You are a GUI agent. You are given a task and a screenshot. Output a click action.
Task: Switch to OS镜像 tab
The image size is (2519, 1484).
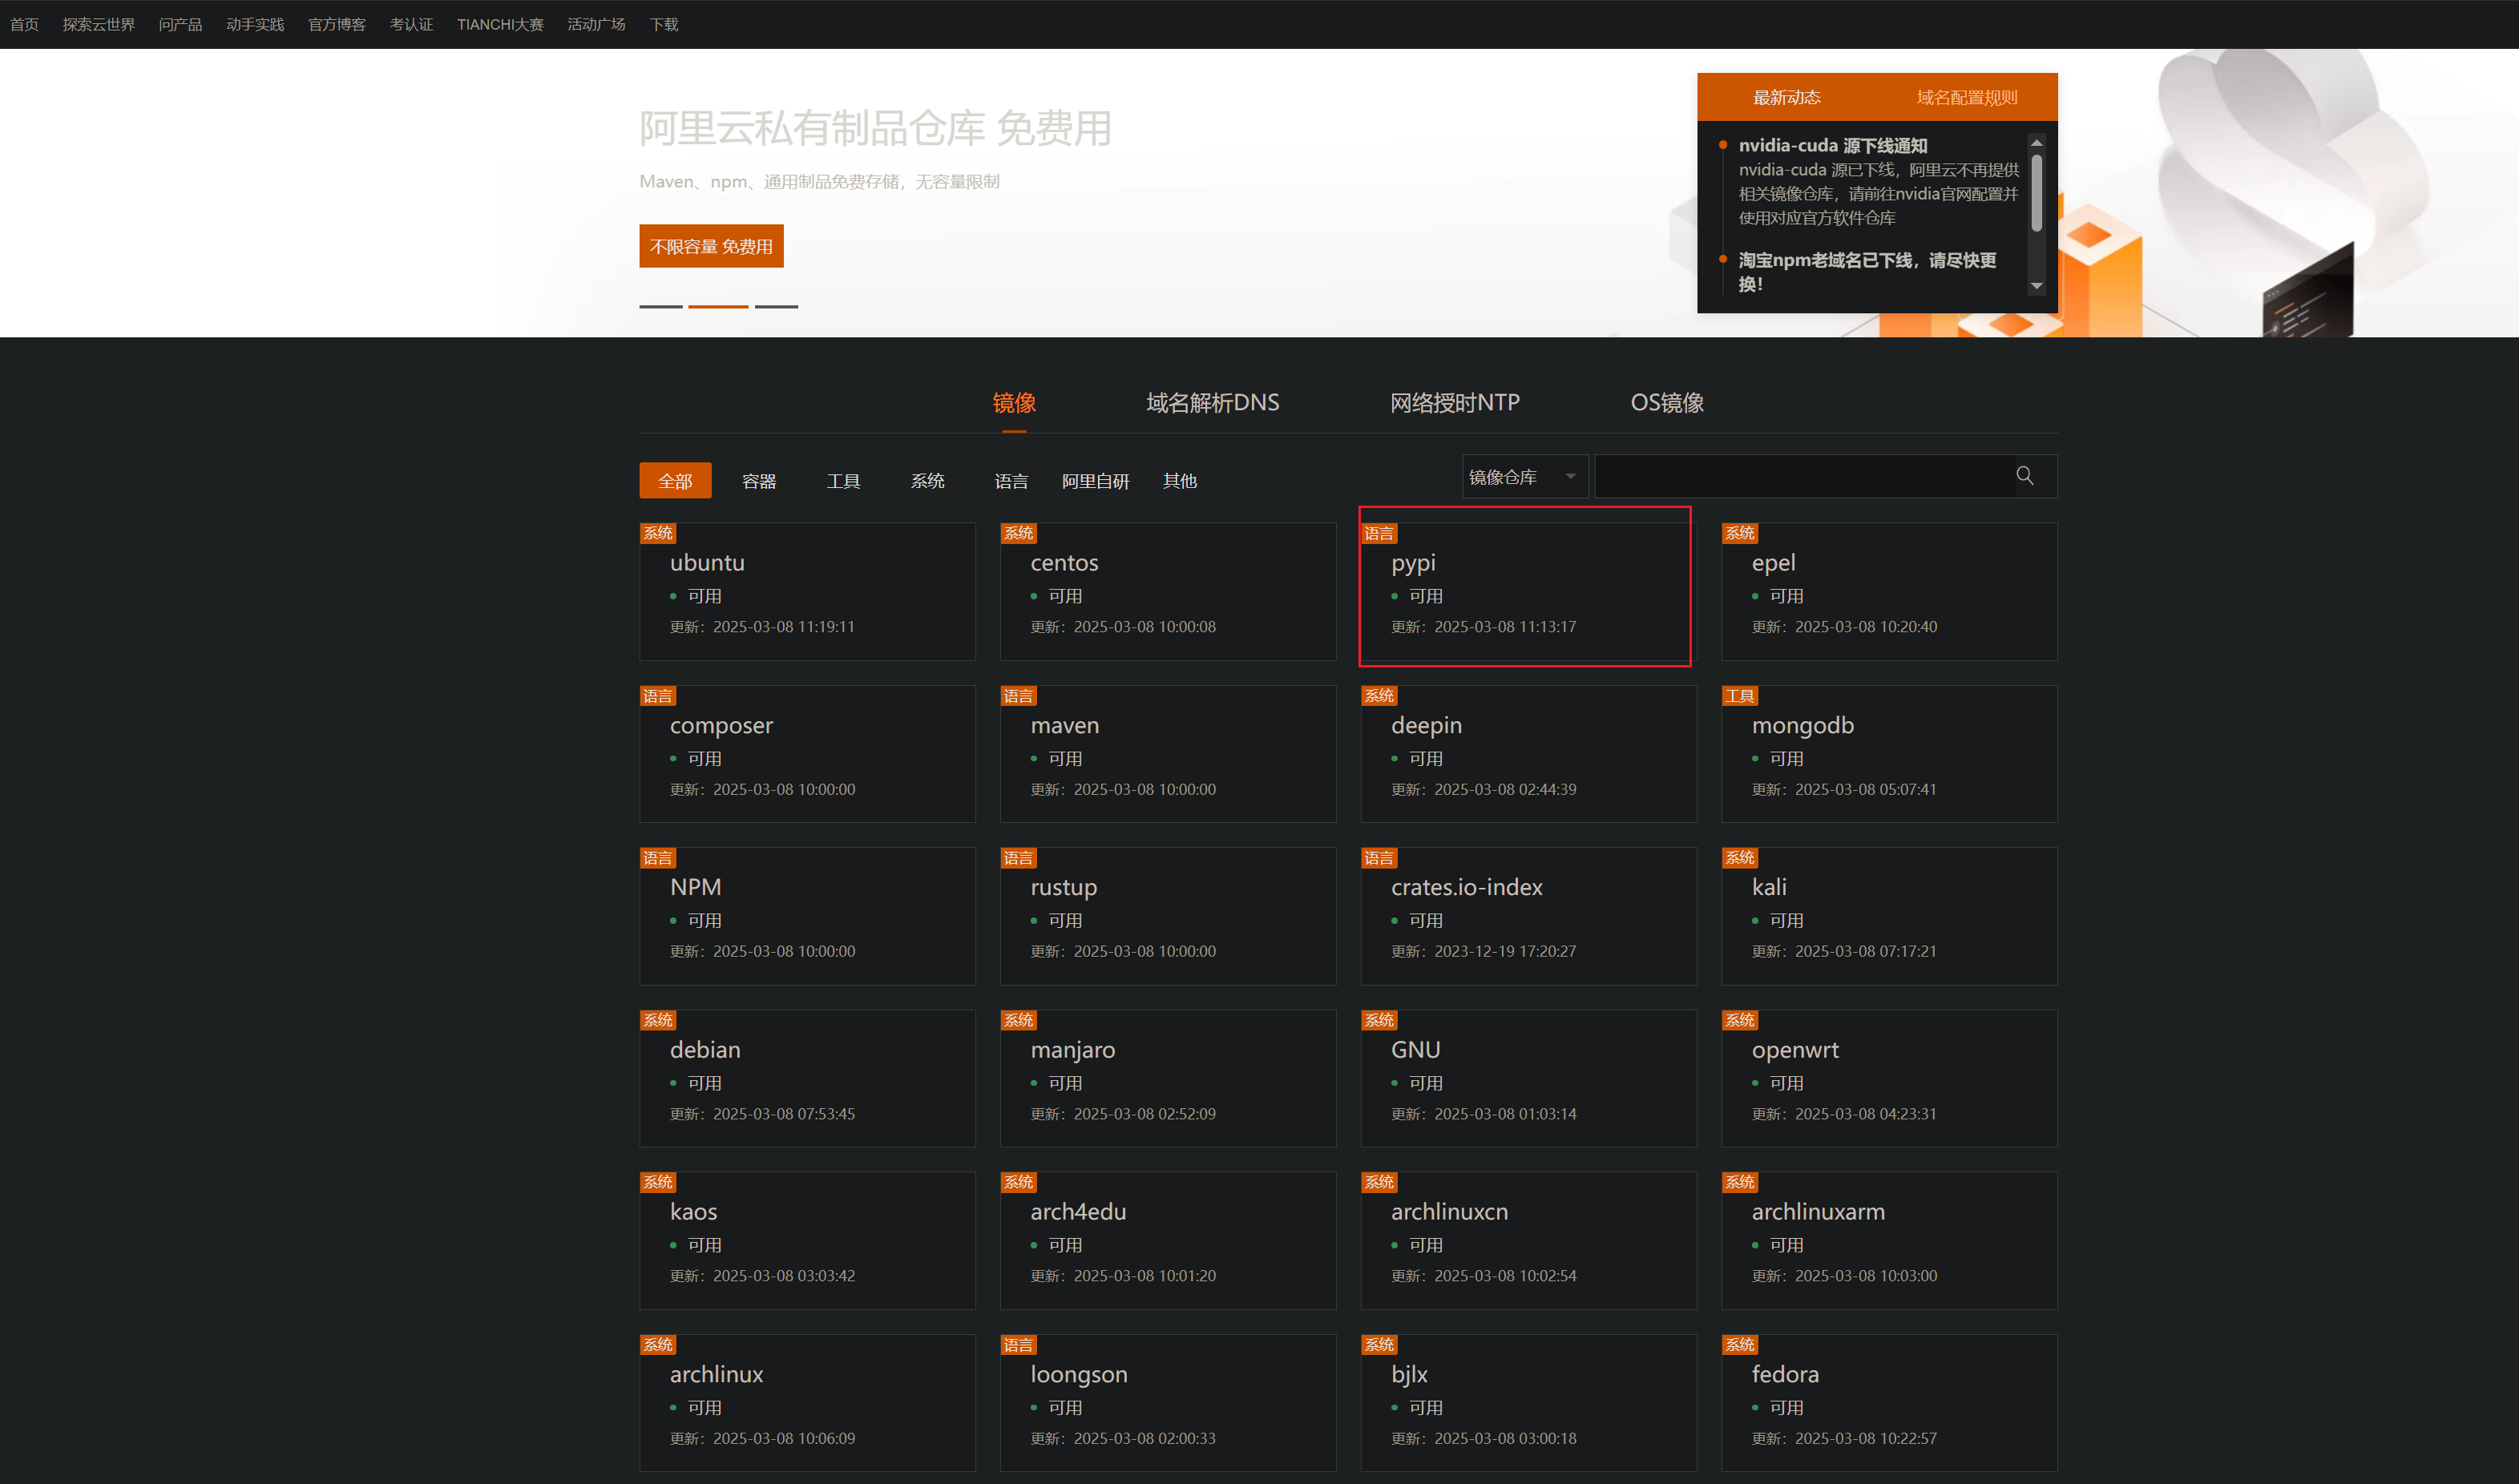coord(1666,403)
